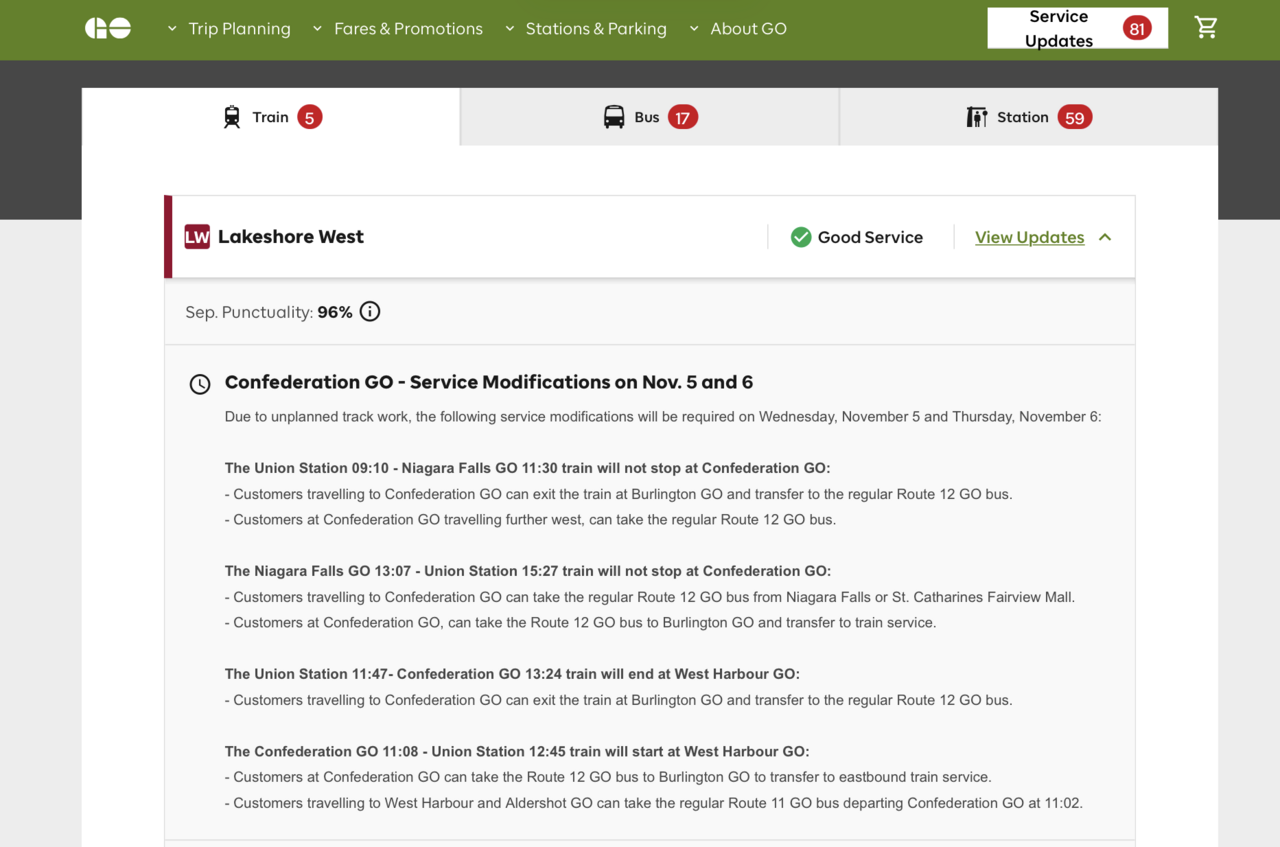Open the About GO dropdown
The image size is (1280, 847).
coord(738,29)
